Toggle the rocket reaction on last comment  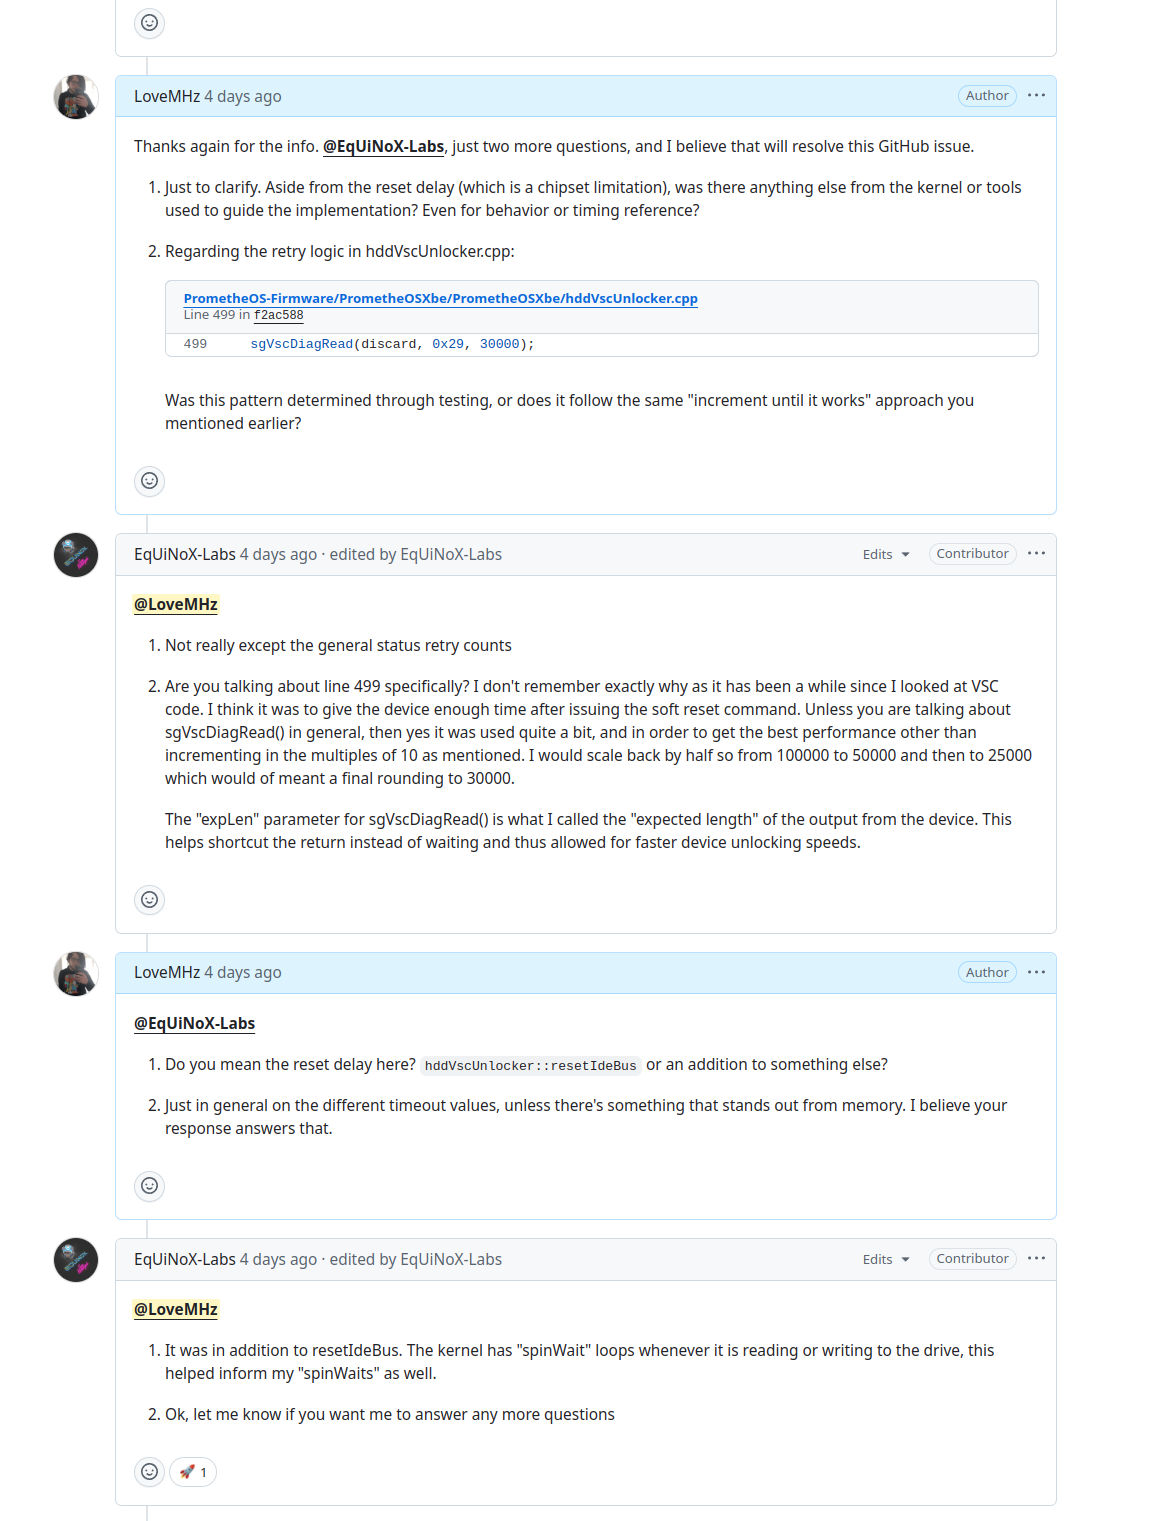click(193, 1472)
